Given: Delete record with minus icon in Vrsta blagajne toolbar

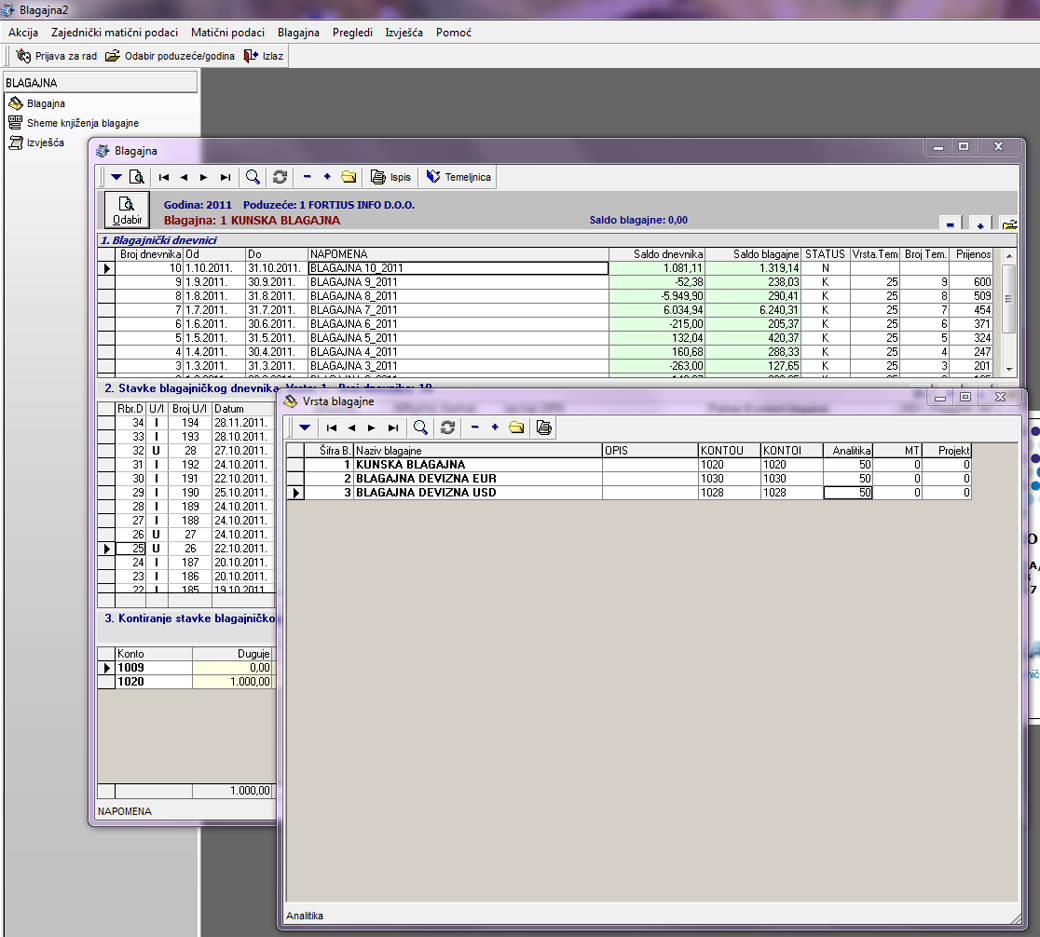Looking at the screenshot, I should point(475,428).
